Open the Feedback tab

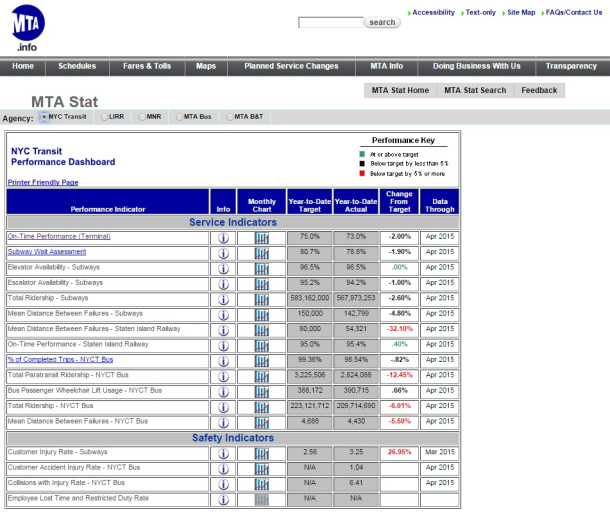[539, 90]
